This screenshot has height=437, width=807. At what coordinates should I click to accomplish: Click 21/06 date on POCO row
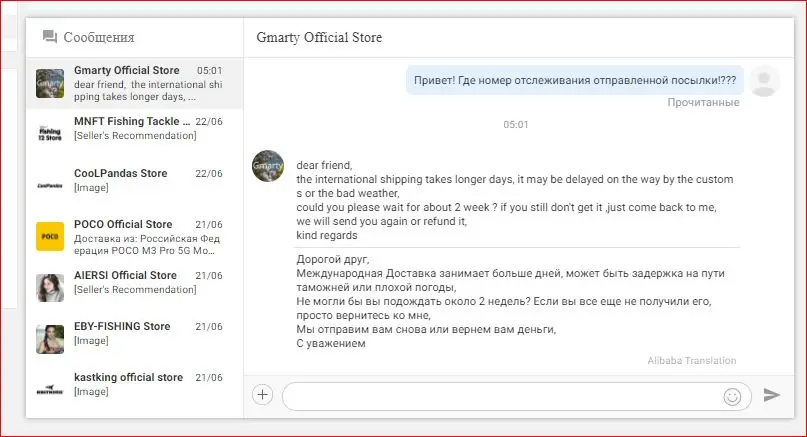pos(209,224)
